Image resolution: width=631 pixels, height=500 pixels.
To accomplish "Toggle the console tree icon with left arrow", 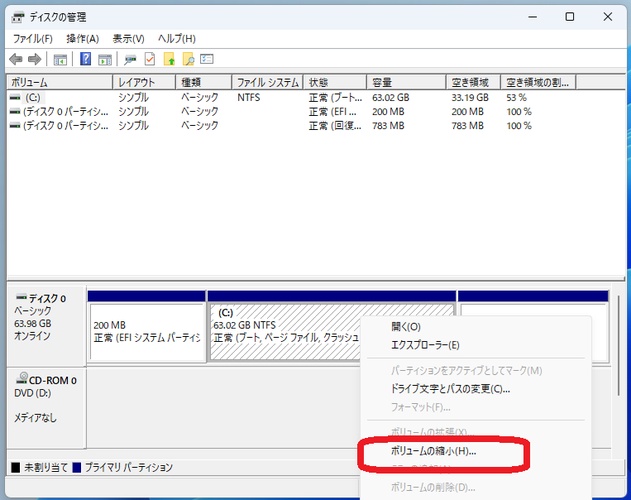I will coord(60,60).
